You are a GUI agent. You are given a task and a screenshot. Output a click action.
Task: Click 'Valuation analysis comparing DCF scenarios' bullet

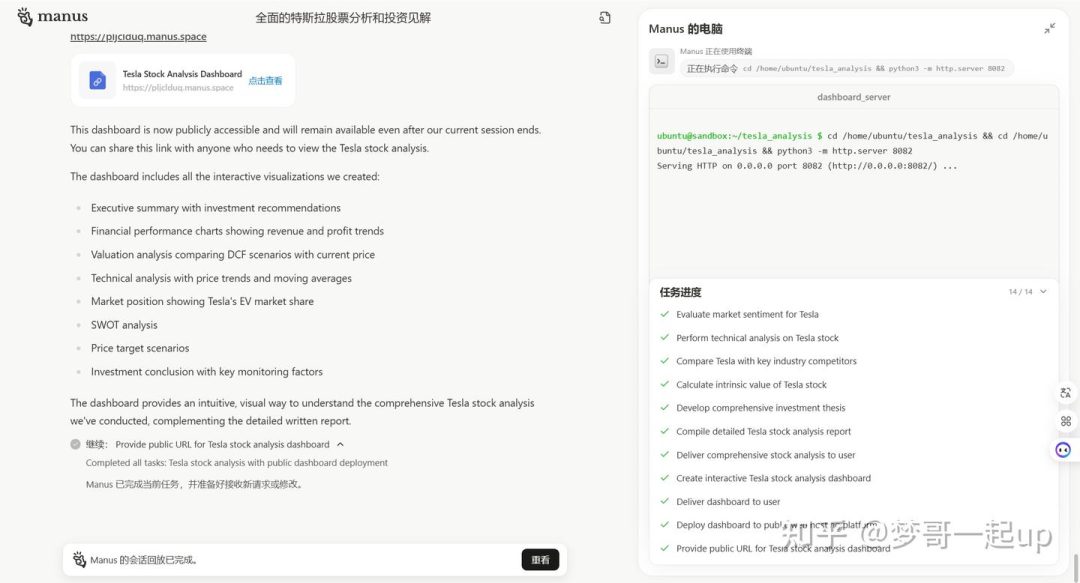233,255
